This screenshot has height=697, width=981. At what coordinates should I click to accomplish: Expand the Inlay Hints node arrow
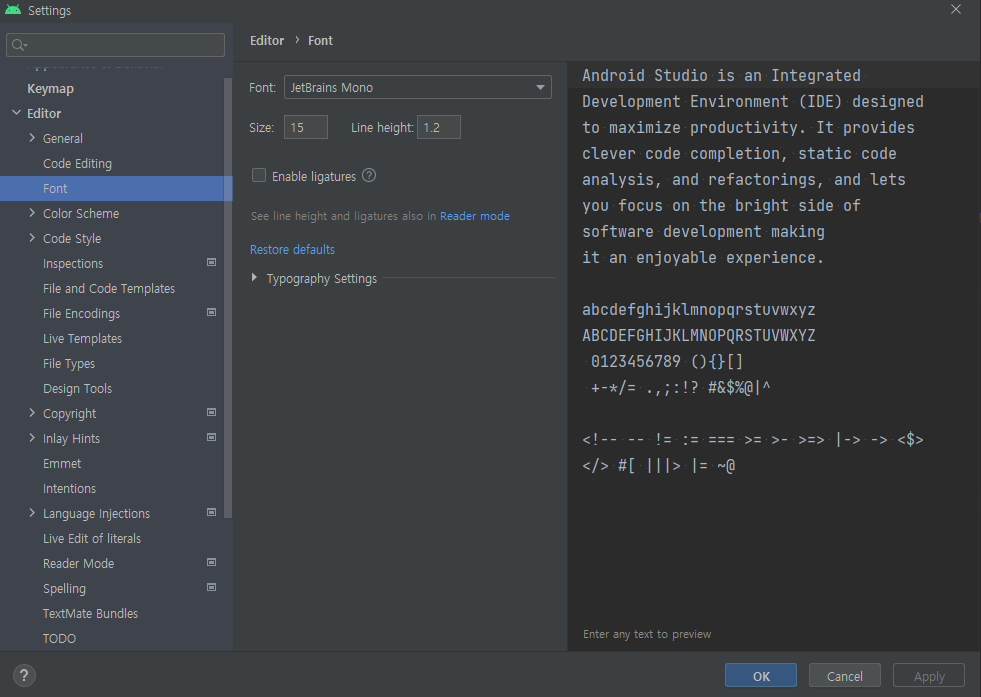click(x=32, y=438)
